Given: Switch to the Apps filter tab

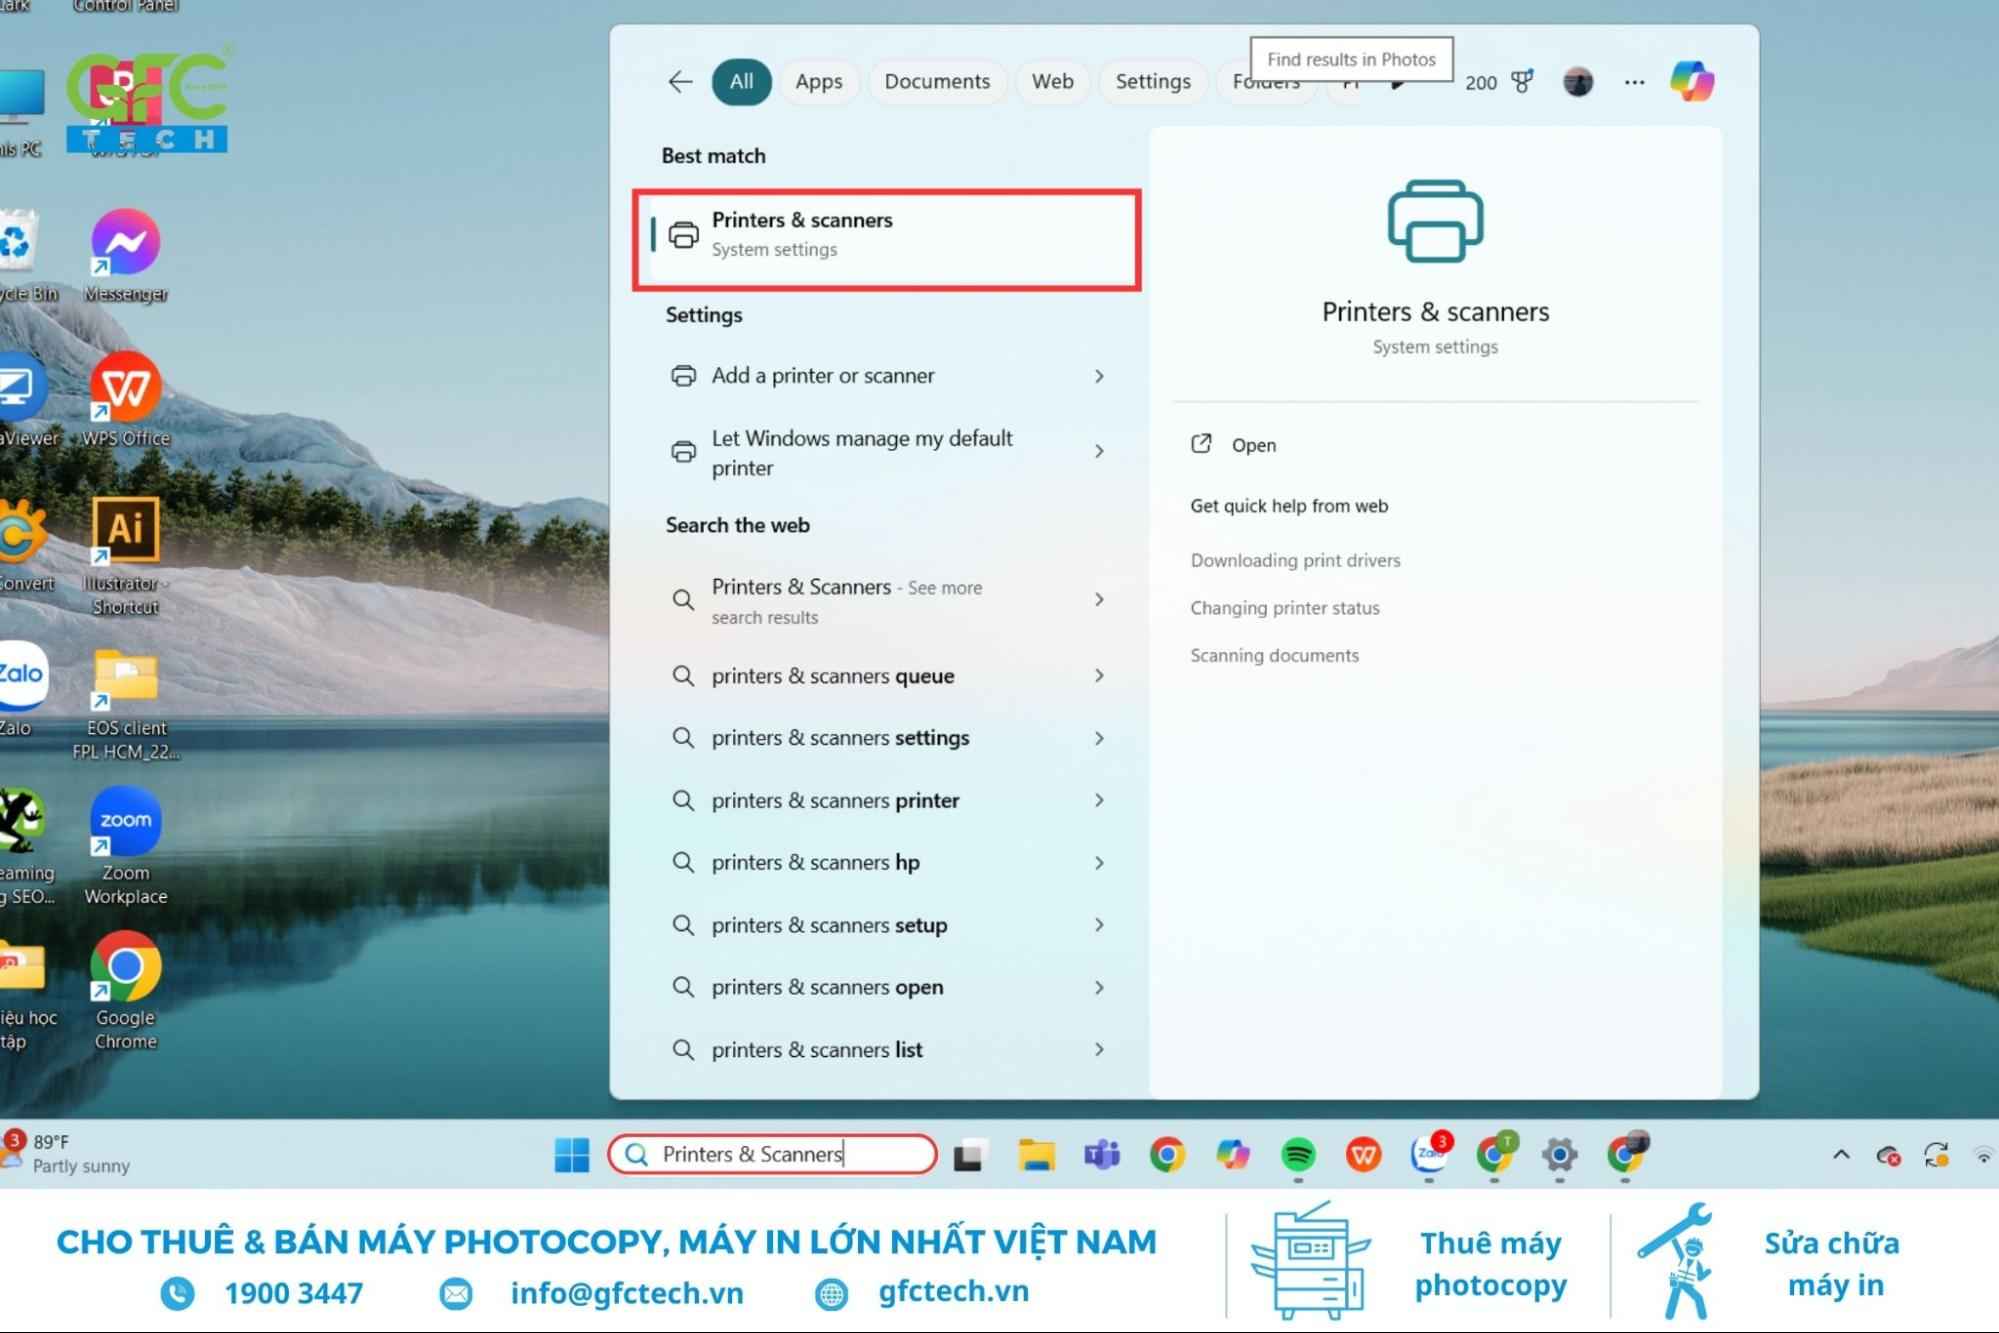Looking at the screenshot, I should pyautogui.click(x=818, y=82).
